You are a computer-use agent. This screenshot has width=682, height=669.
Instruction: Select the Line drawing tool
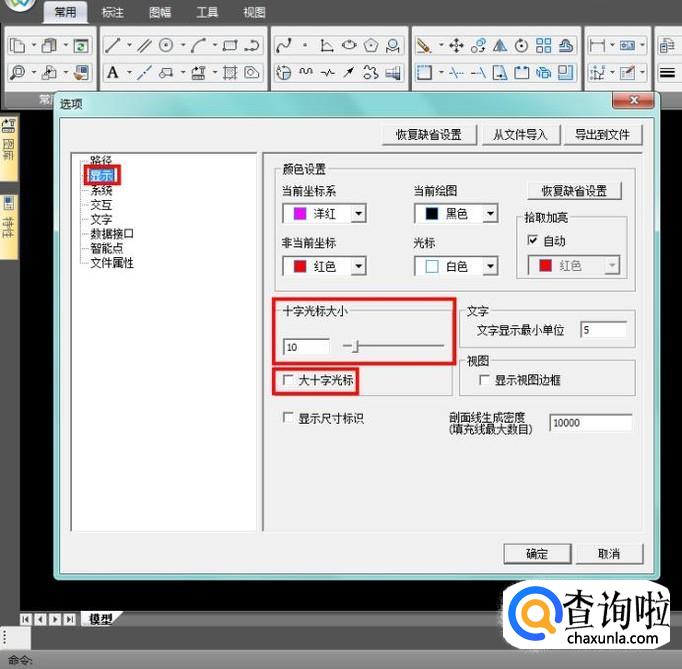[x=113, y=45]
